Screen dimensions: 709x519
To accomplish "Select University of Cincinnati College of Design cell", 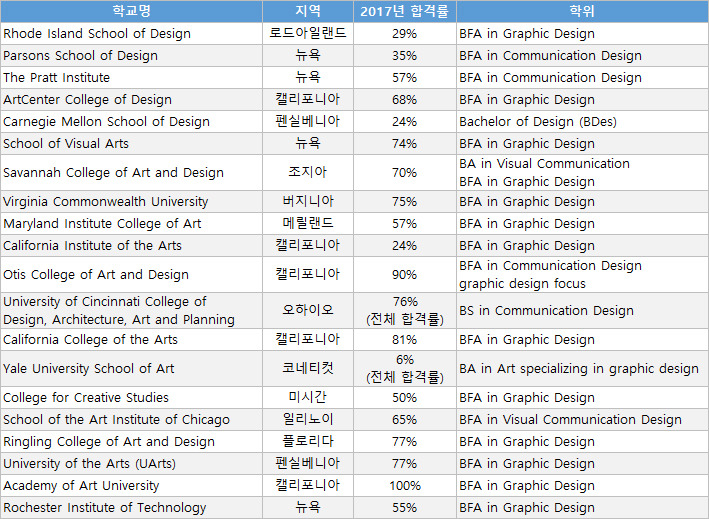I will click(131, 311).
